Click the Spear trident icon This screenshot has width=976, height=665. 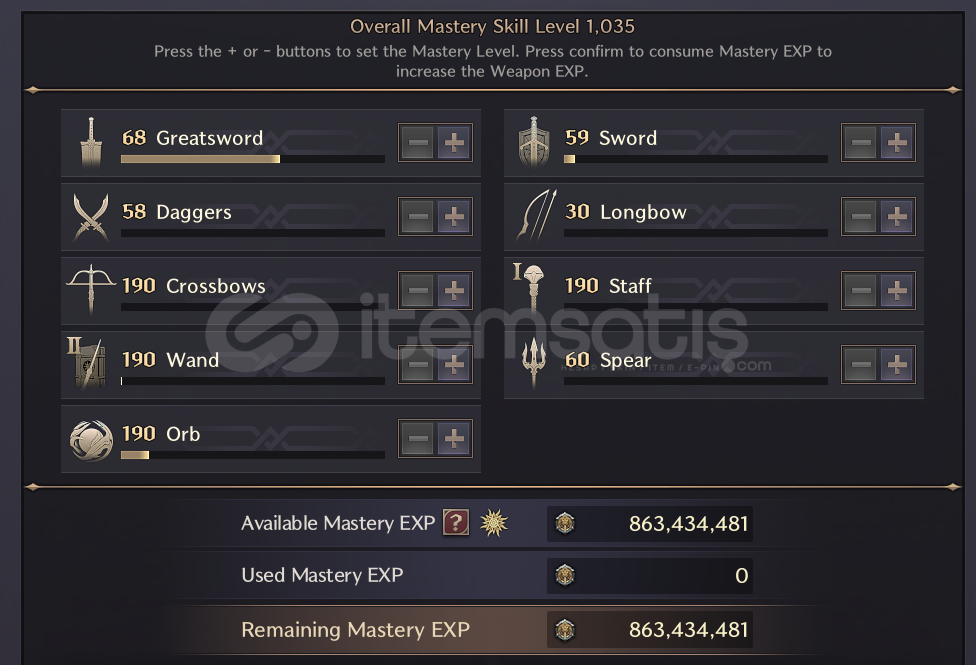[534, 365]
